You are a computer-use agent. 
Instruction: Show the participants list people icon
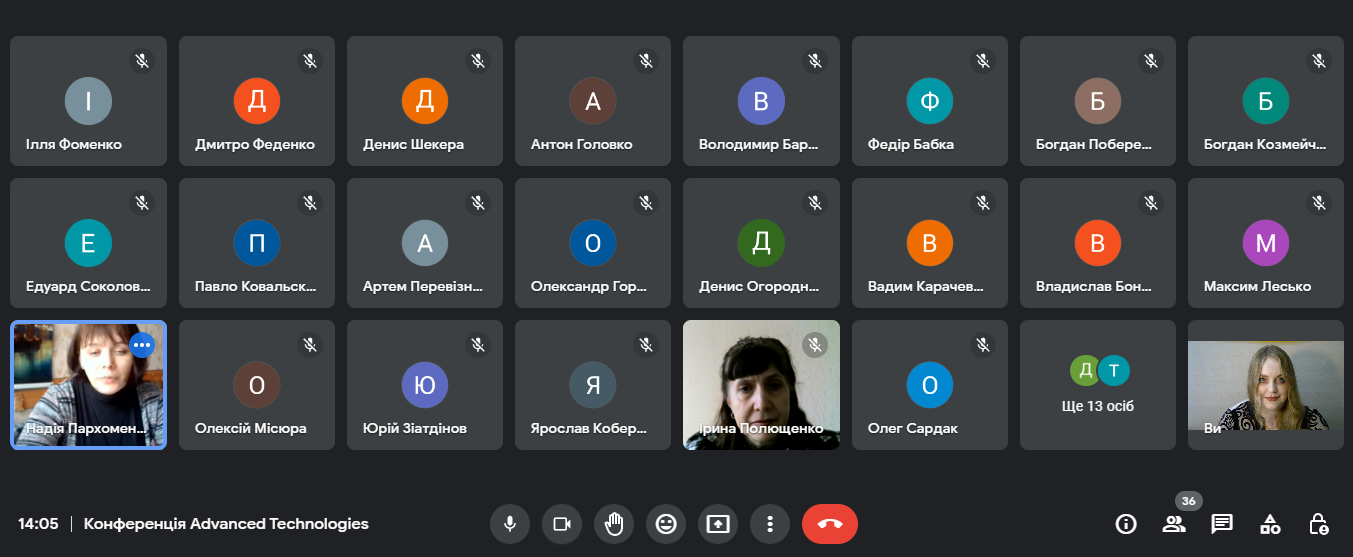tap(1174, 523)
